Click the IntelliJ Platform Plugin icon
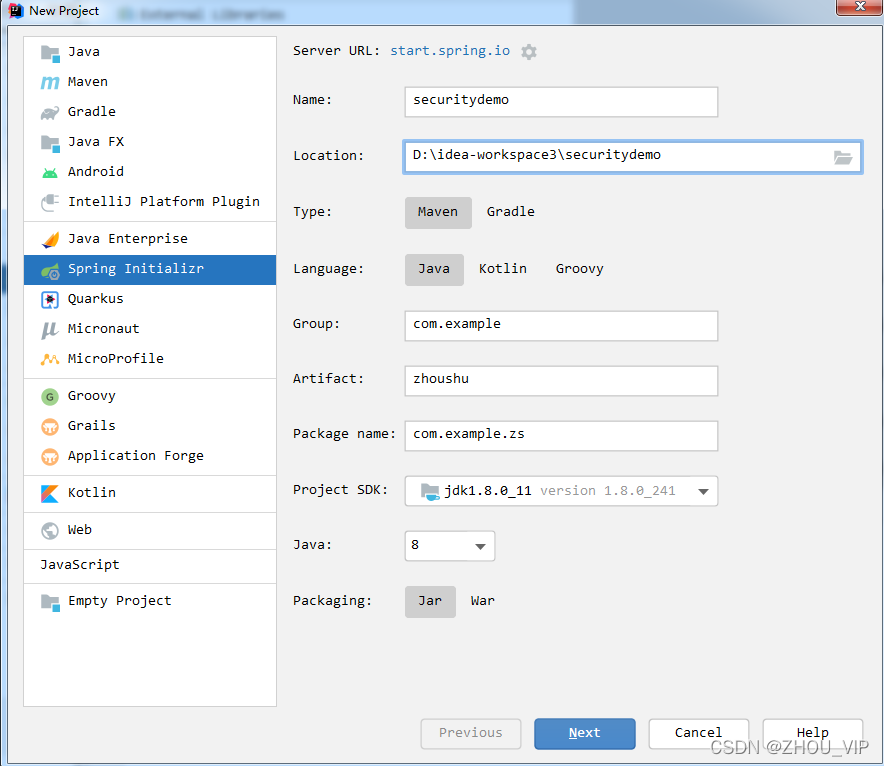The width and height of the screenshot is (884, 766). [50, 202]
